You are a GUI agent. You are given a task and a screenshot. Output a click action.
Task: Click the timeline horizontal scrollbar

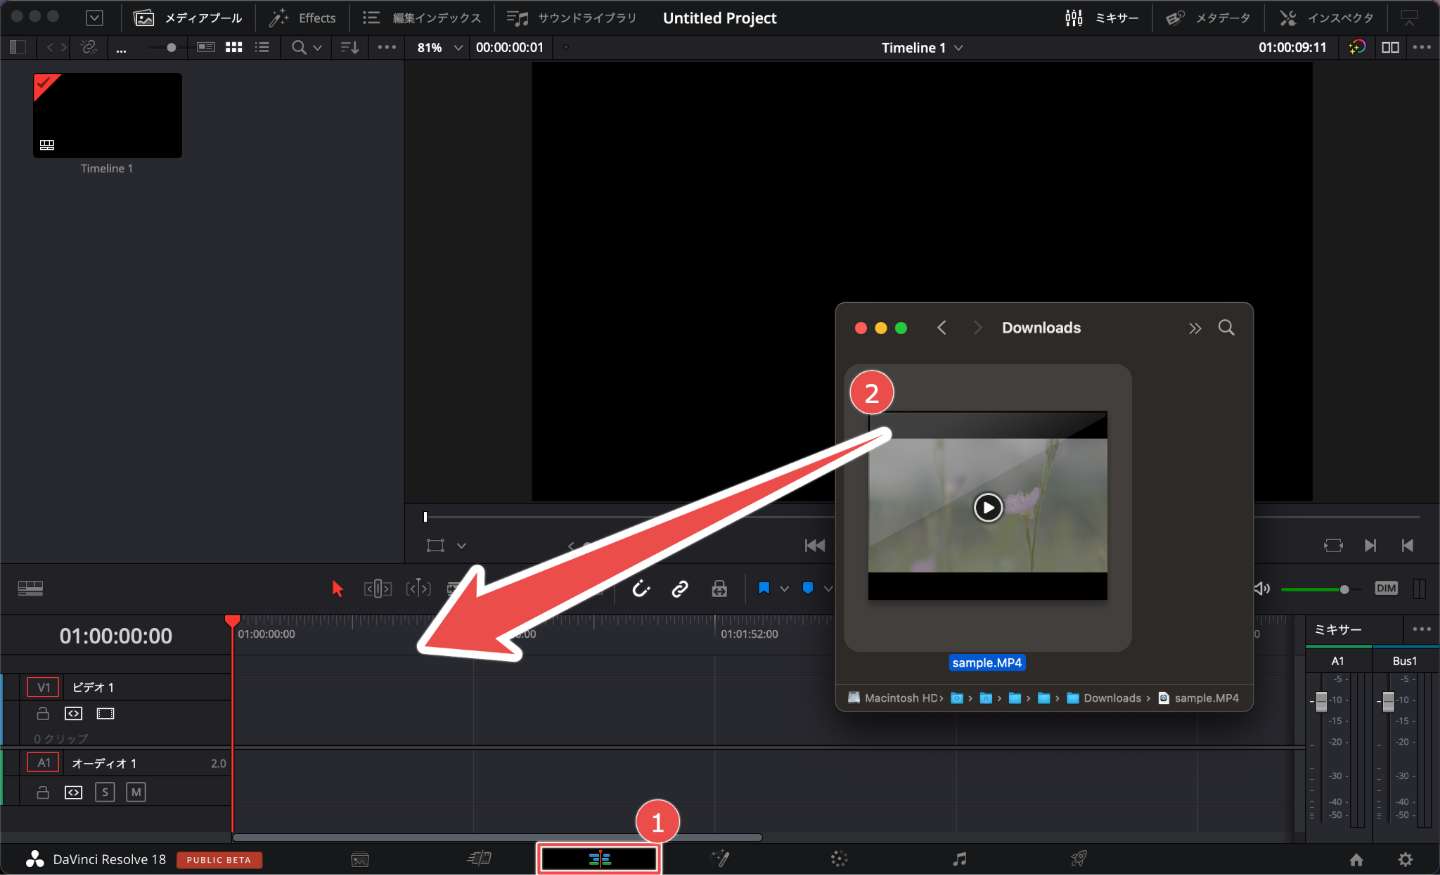(x=497, y=837)
